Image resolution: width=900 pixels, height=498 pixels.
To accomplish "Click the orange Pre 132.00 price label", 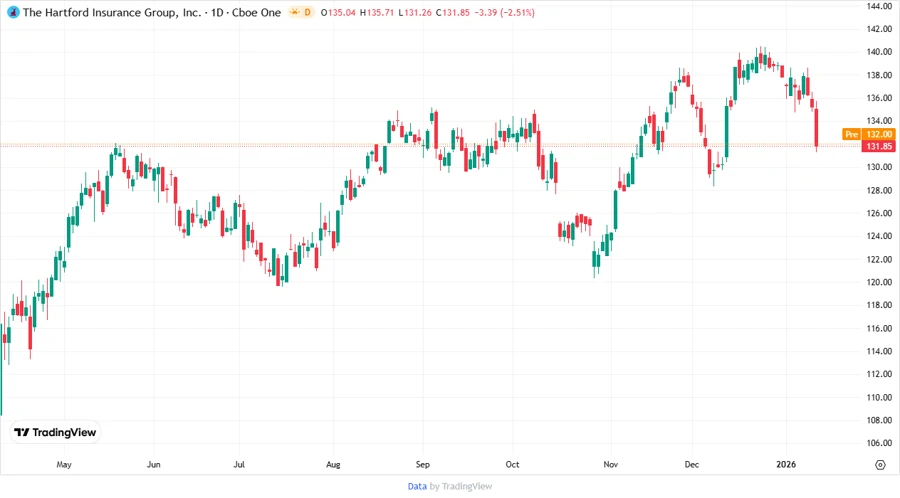I will (868, 134).
